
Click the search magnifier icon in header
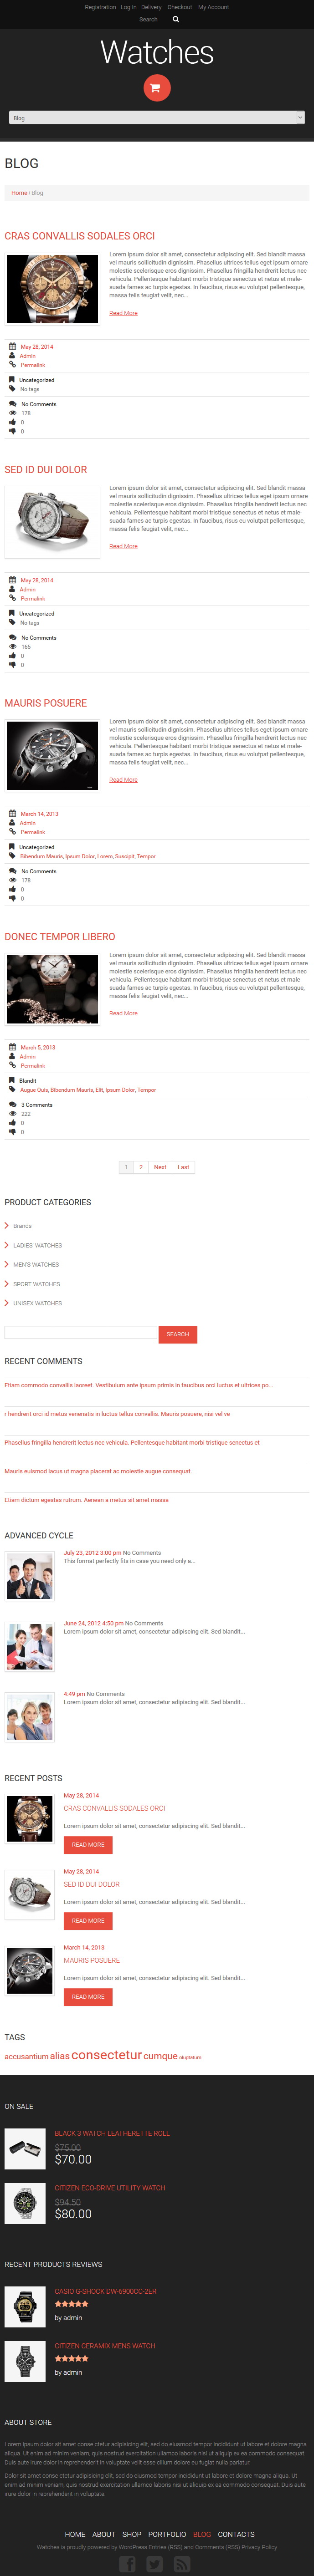(x=176, y=19)
